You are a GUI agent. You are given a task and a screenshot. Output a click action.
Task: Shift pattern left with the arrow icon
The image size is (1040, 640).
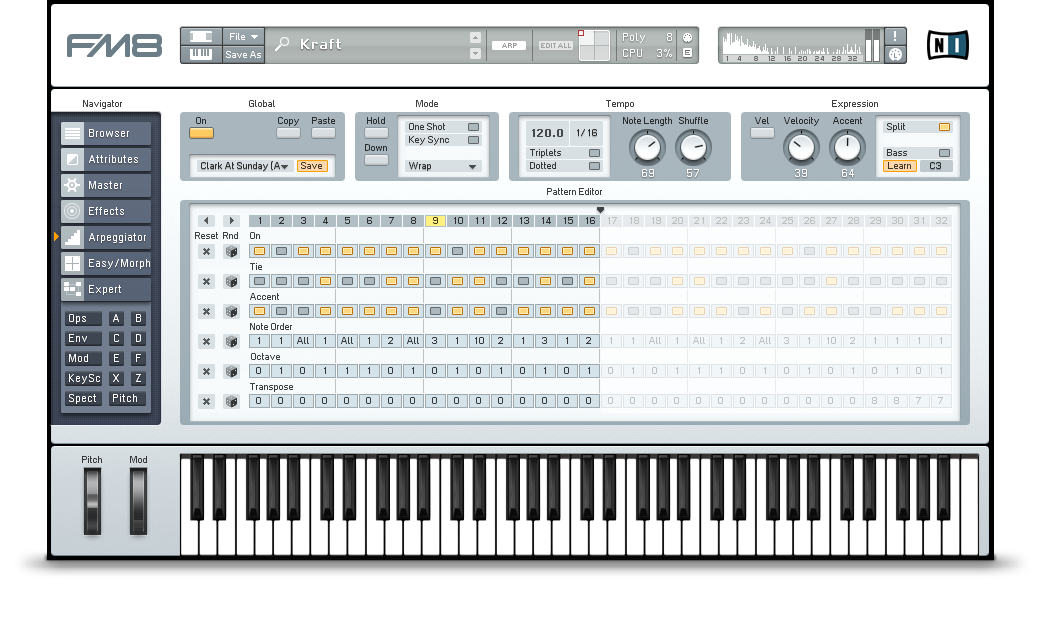pyautogui.click(x=206, y=221)
